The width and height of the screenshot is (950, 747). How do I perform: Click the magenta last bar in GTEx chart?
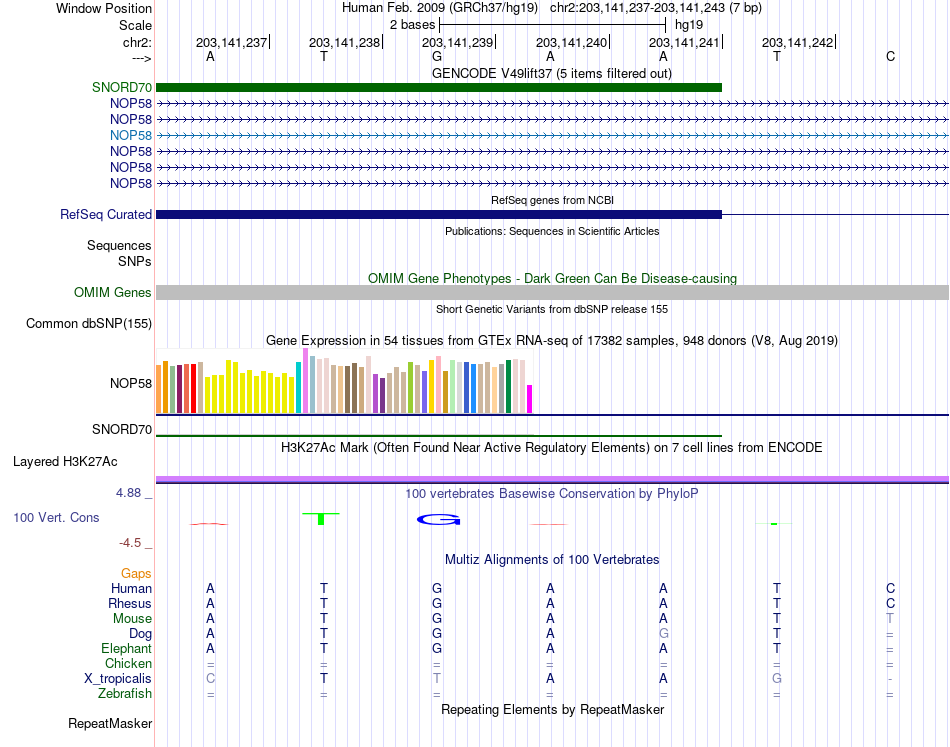530,399
